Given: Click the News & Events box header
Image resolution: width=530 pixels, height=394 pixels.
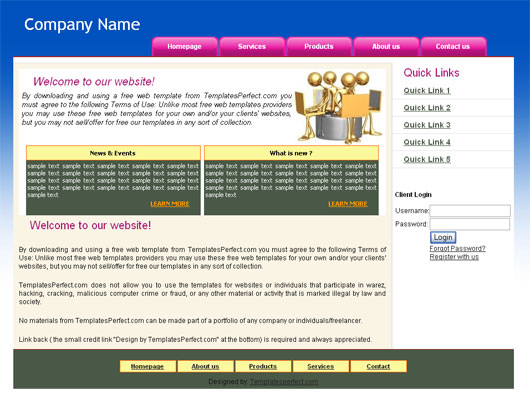Looking at the screenshot, I should [113, 153].
